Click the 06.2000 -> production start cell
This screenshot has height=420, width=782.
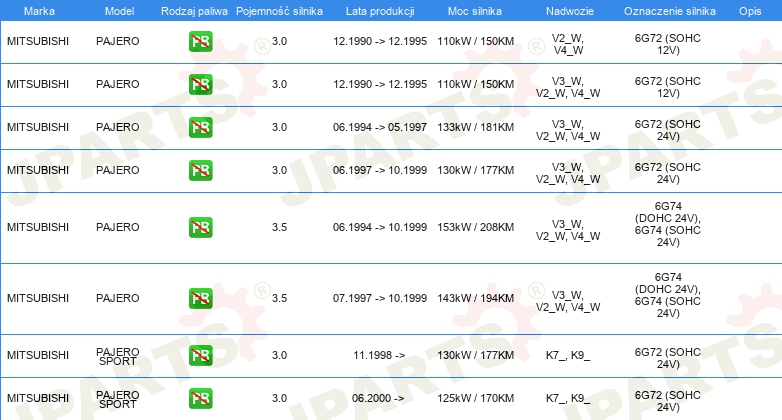pyautogui.click(x=378, y=398)
